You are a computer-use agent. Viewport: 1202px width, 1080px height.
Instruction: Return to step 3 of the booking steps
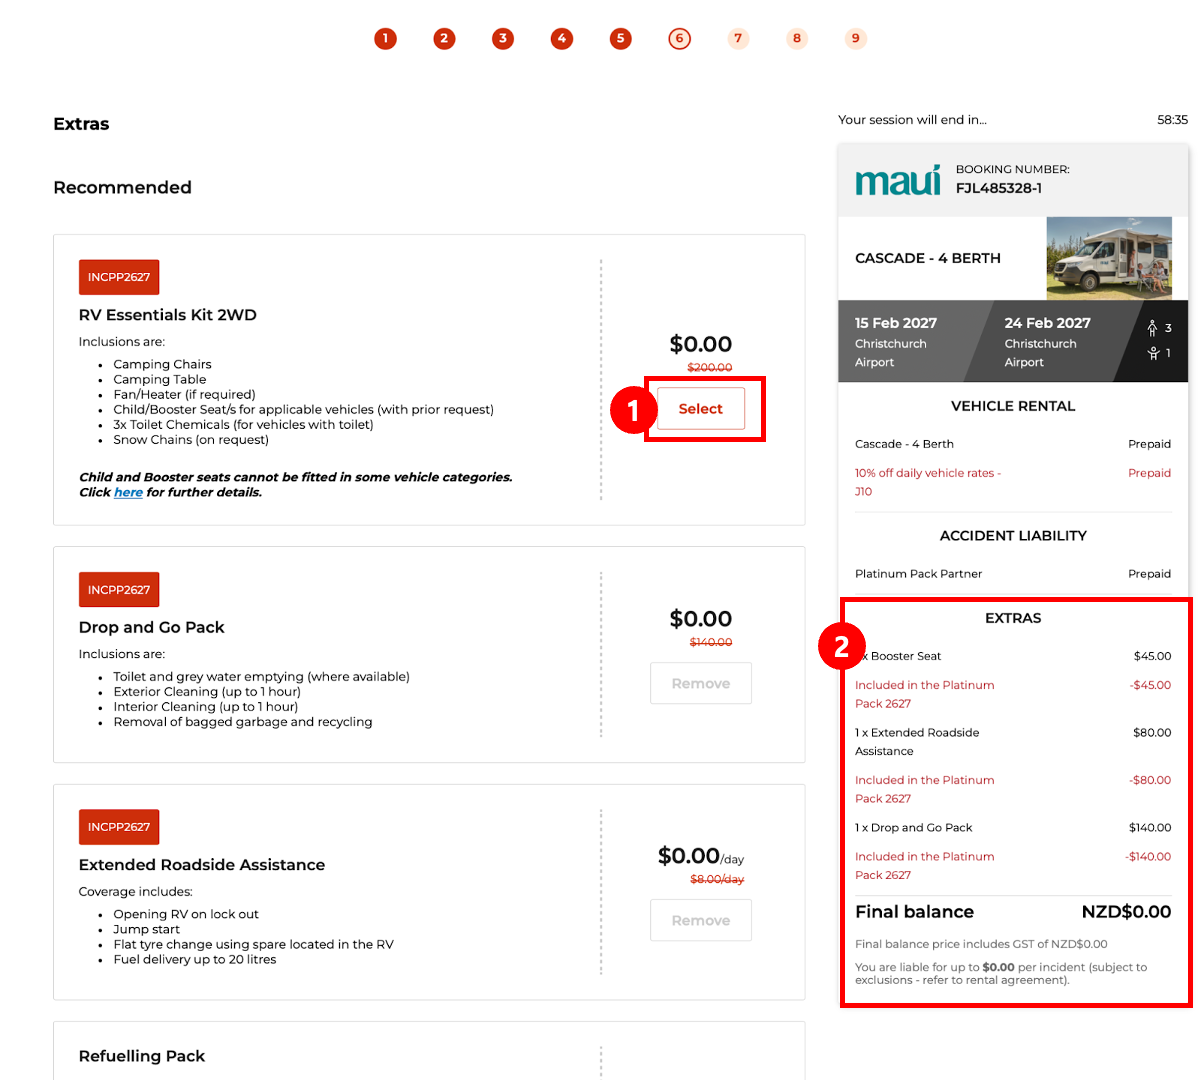[x=503, y=39]
